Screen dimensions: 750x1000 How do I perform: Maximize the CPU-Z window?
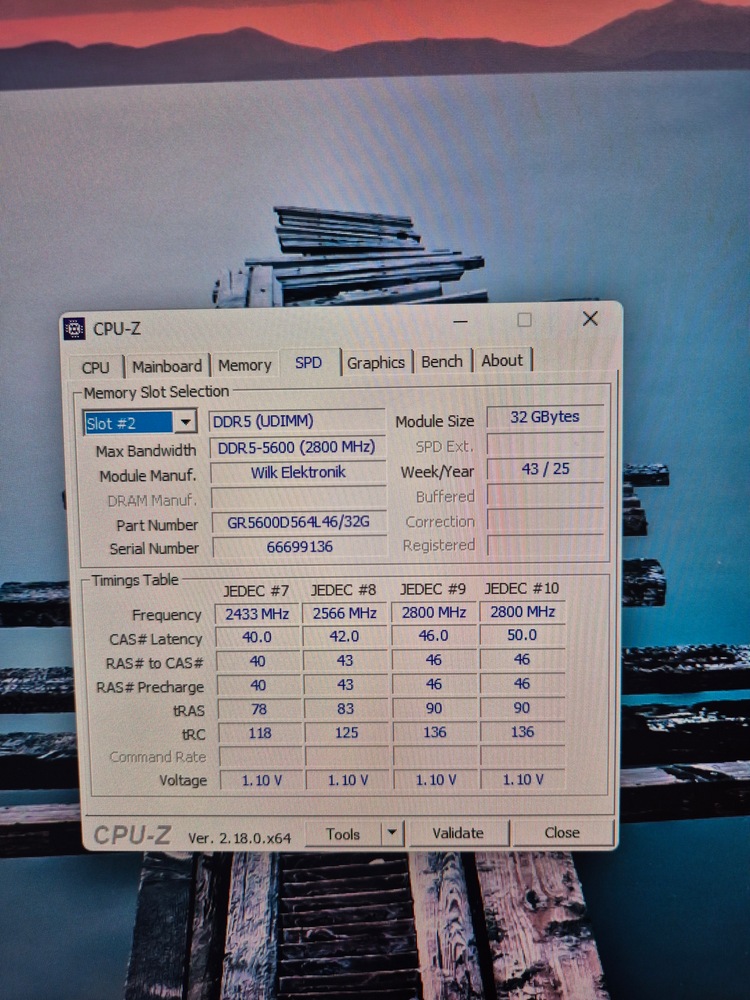[524, 320]
